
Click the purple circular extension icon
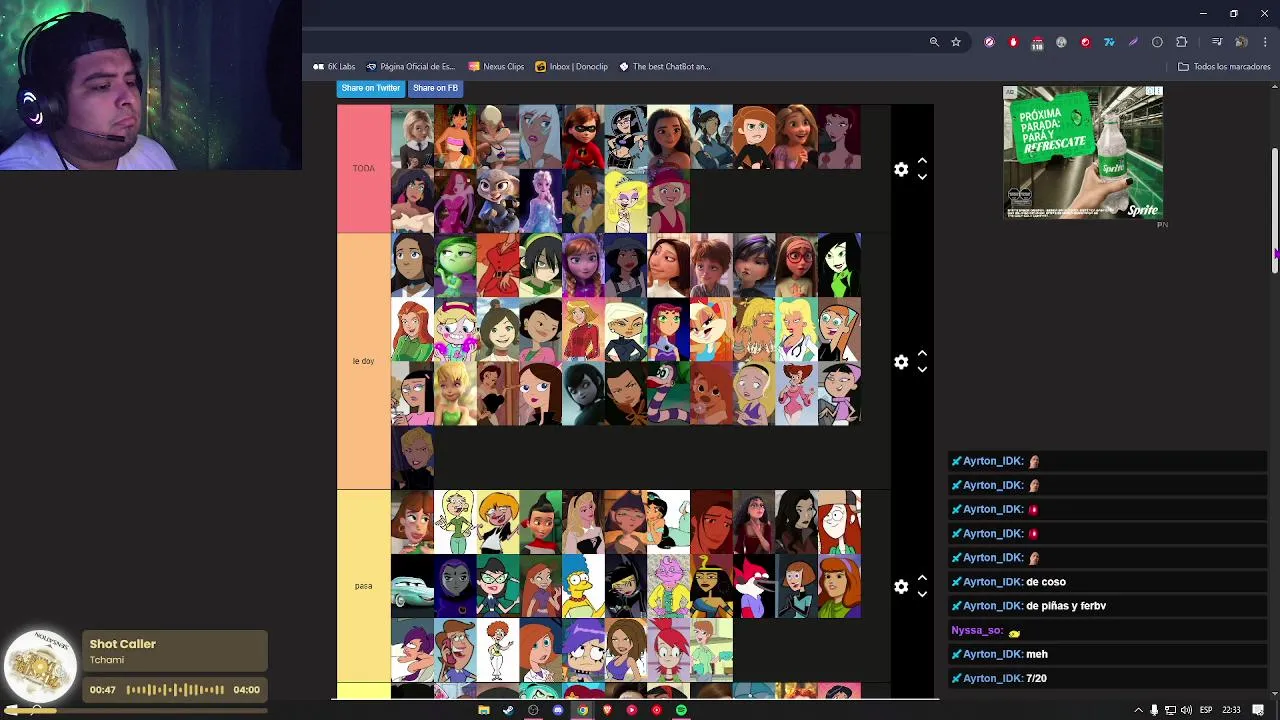[989, 42]
